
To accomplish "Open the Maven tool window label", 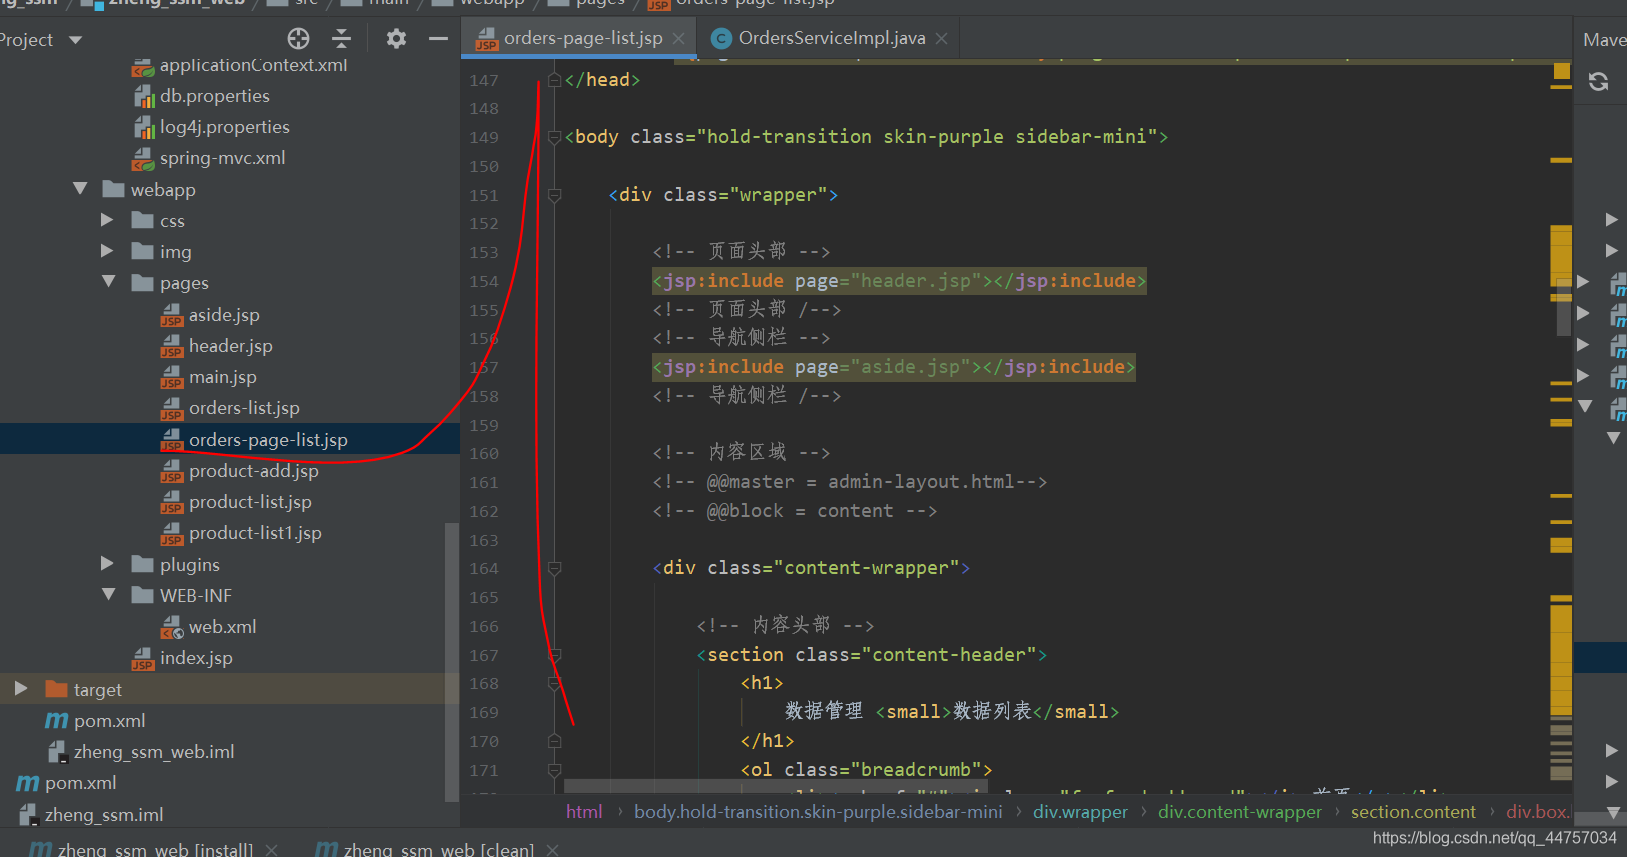I will [1604, 40].
